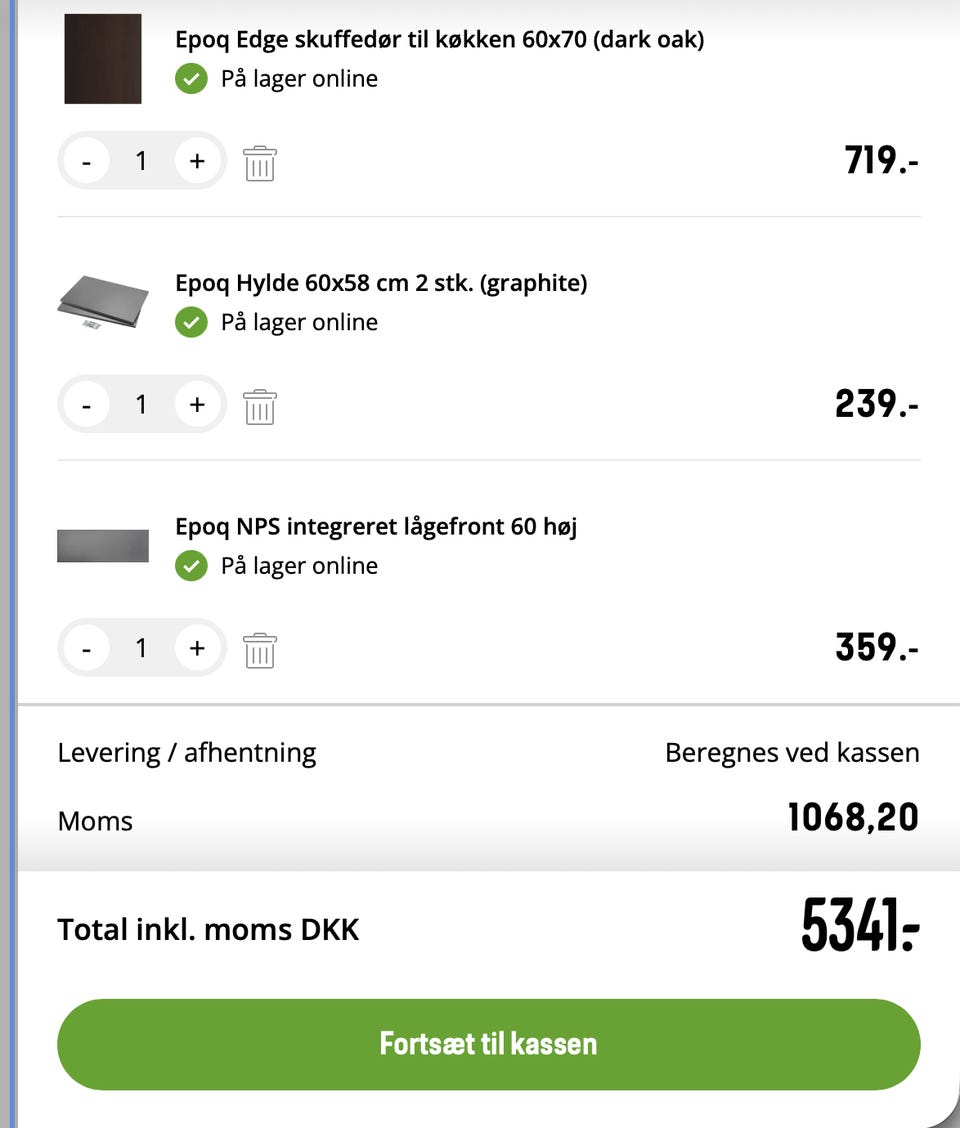Delete Epoq Edge skuffedør from cart
The width and height of the screenshot is (960, 1128).
point(259,162)
